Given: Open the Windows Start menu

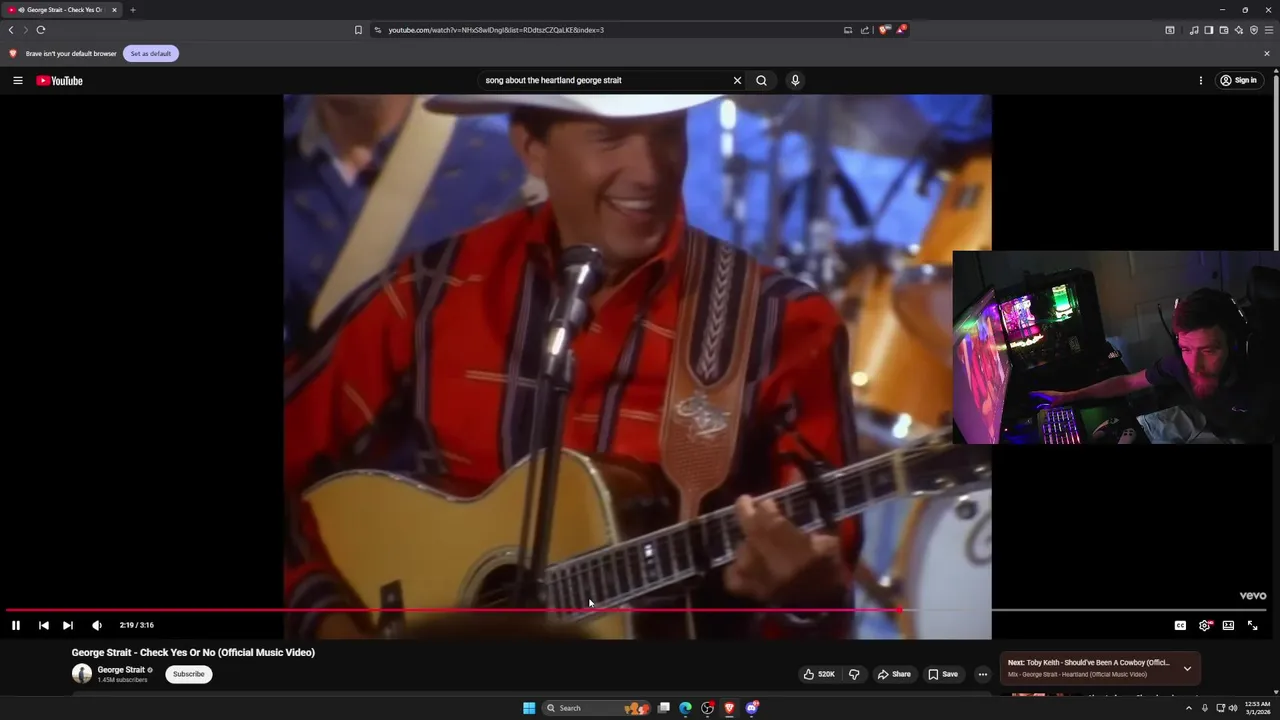Looking at the screenshot, I should coord(529,708).
